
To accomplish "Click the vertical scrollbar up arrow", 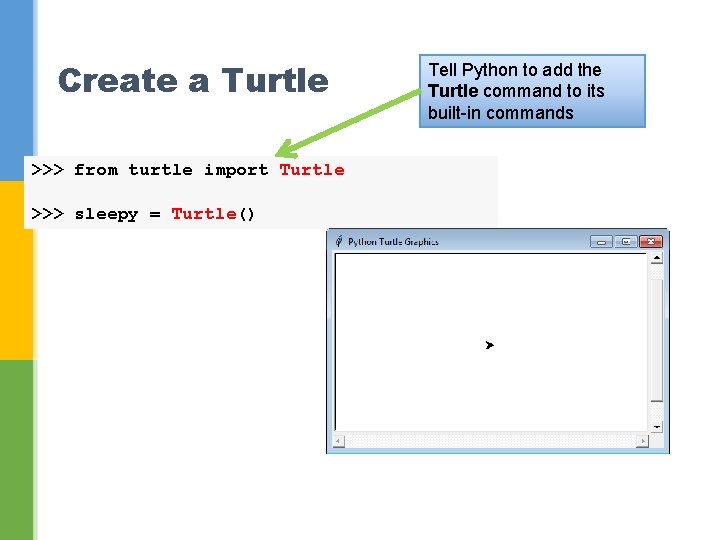I will [x=657, y=258].
